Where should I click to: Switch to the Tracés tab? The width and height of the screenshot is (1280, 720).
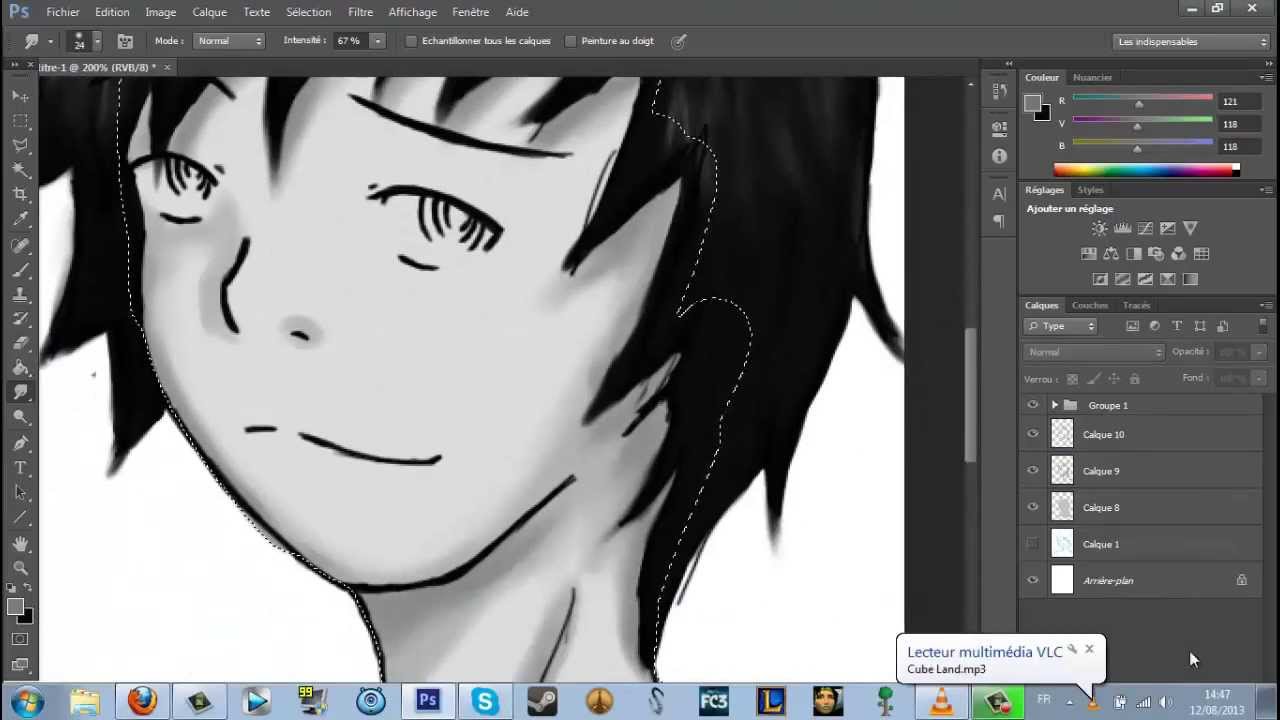coord(1136,305)
